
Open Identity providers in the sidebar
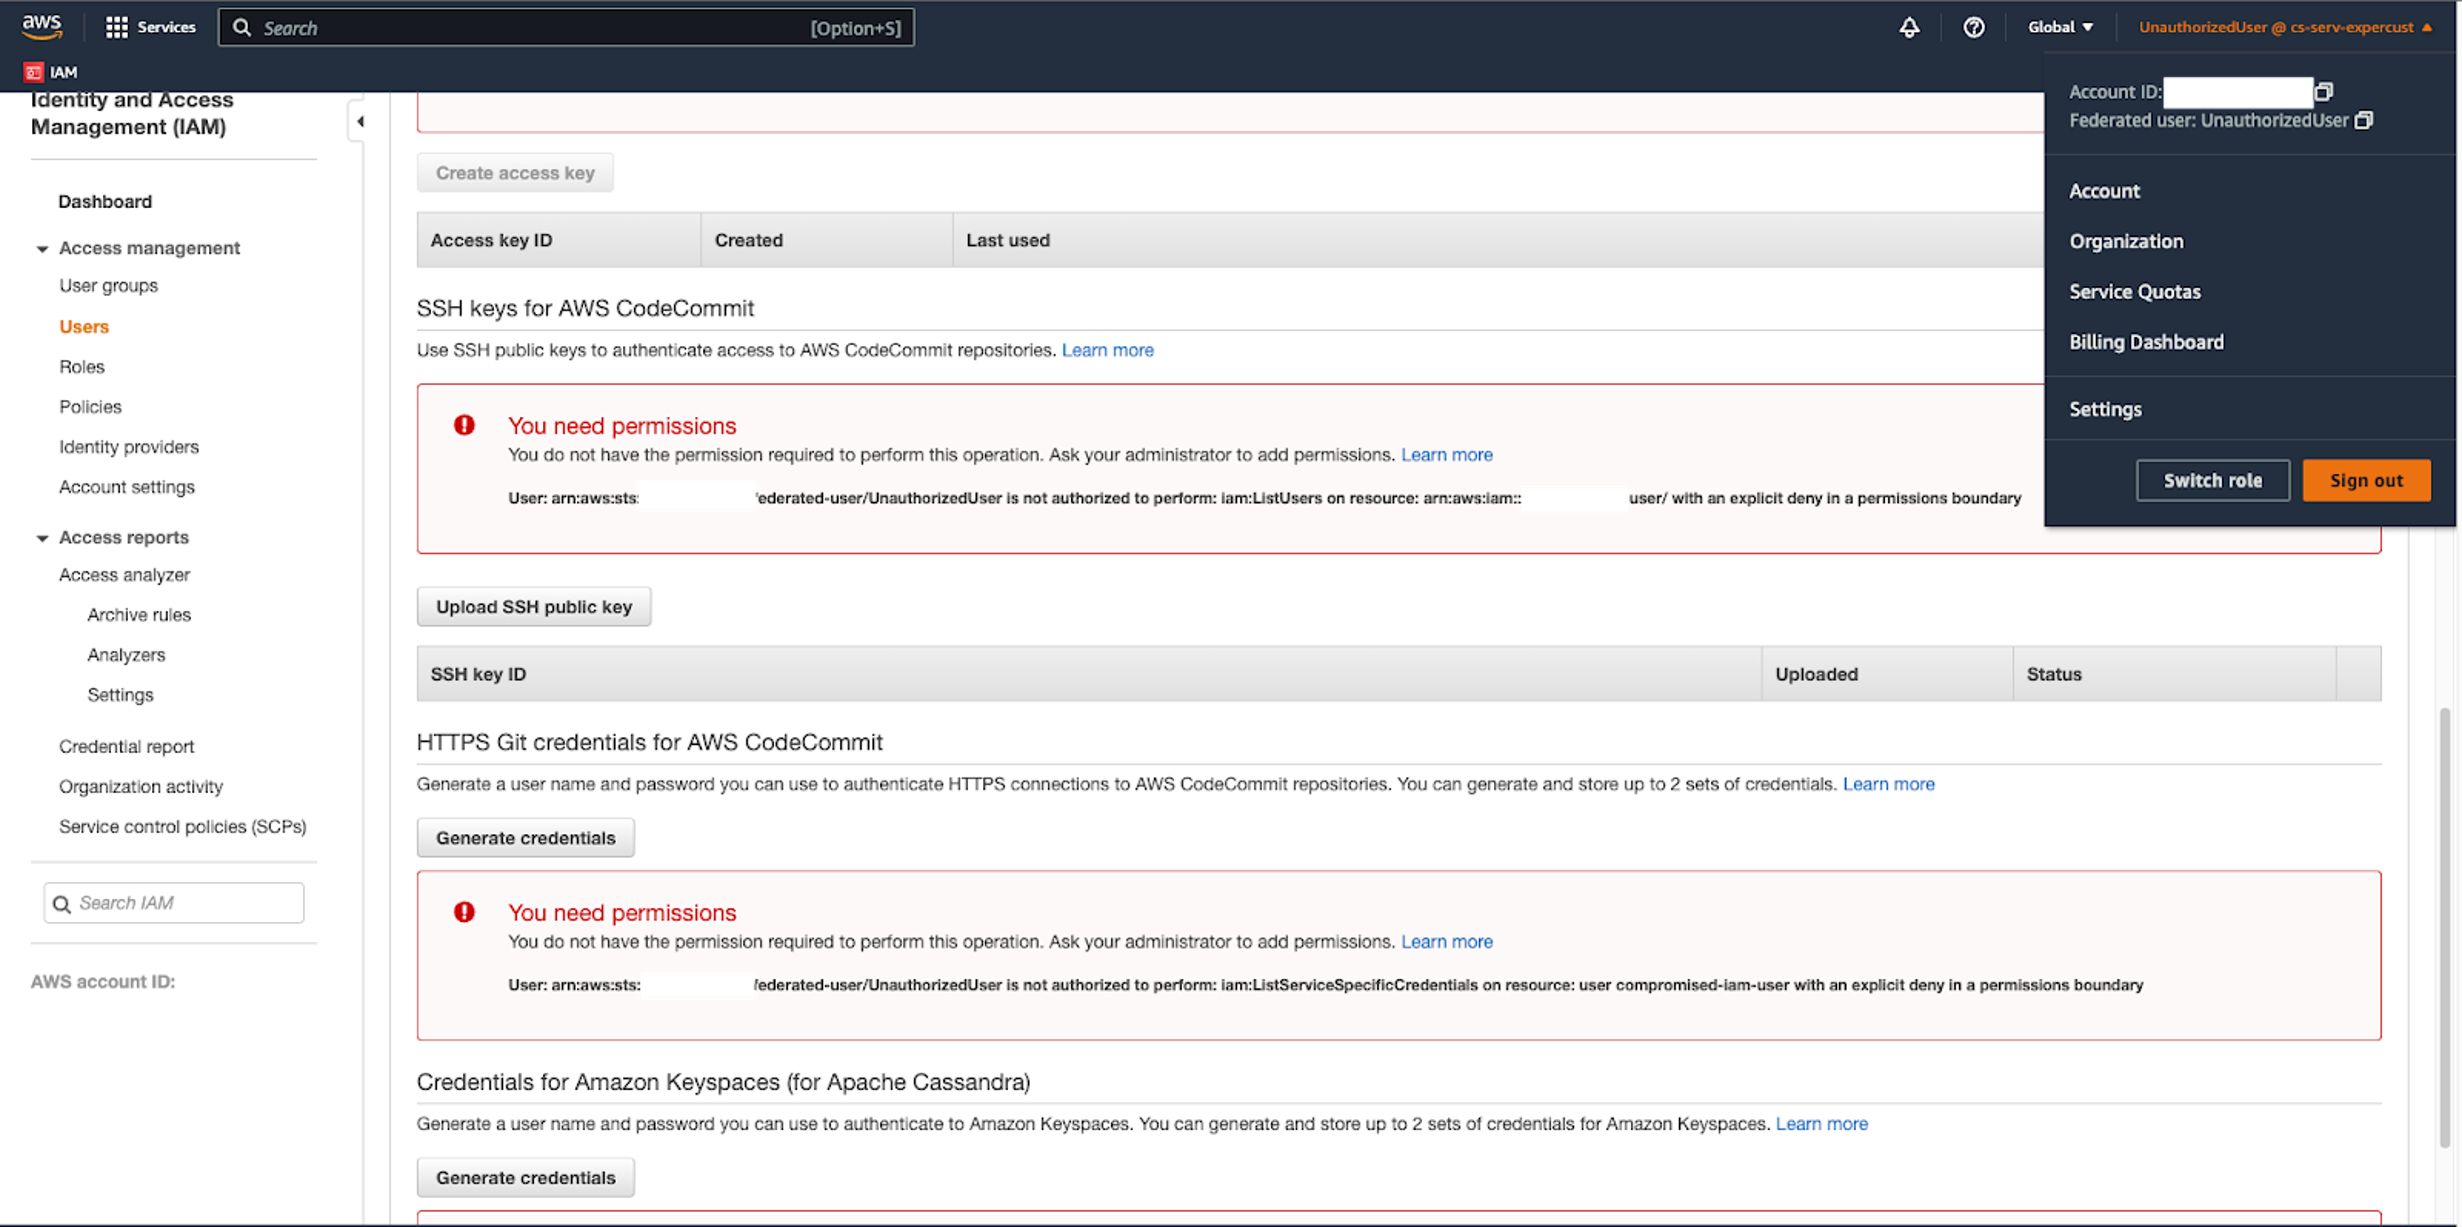pyautogui.click(x=129, y=447)
